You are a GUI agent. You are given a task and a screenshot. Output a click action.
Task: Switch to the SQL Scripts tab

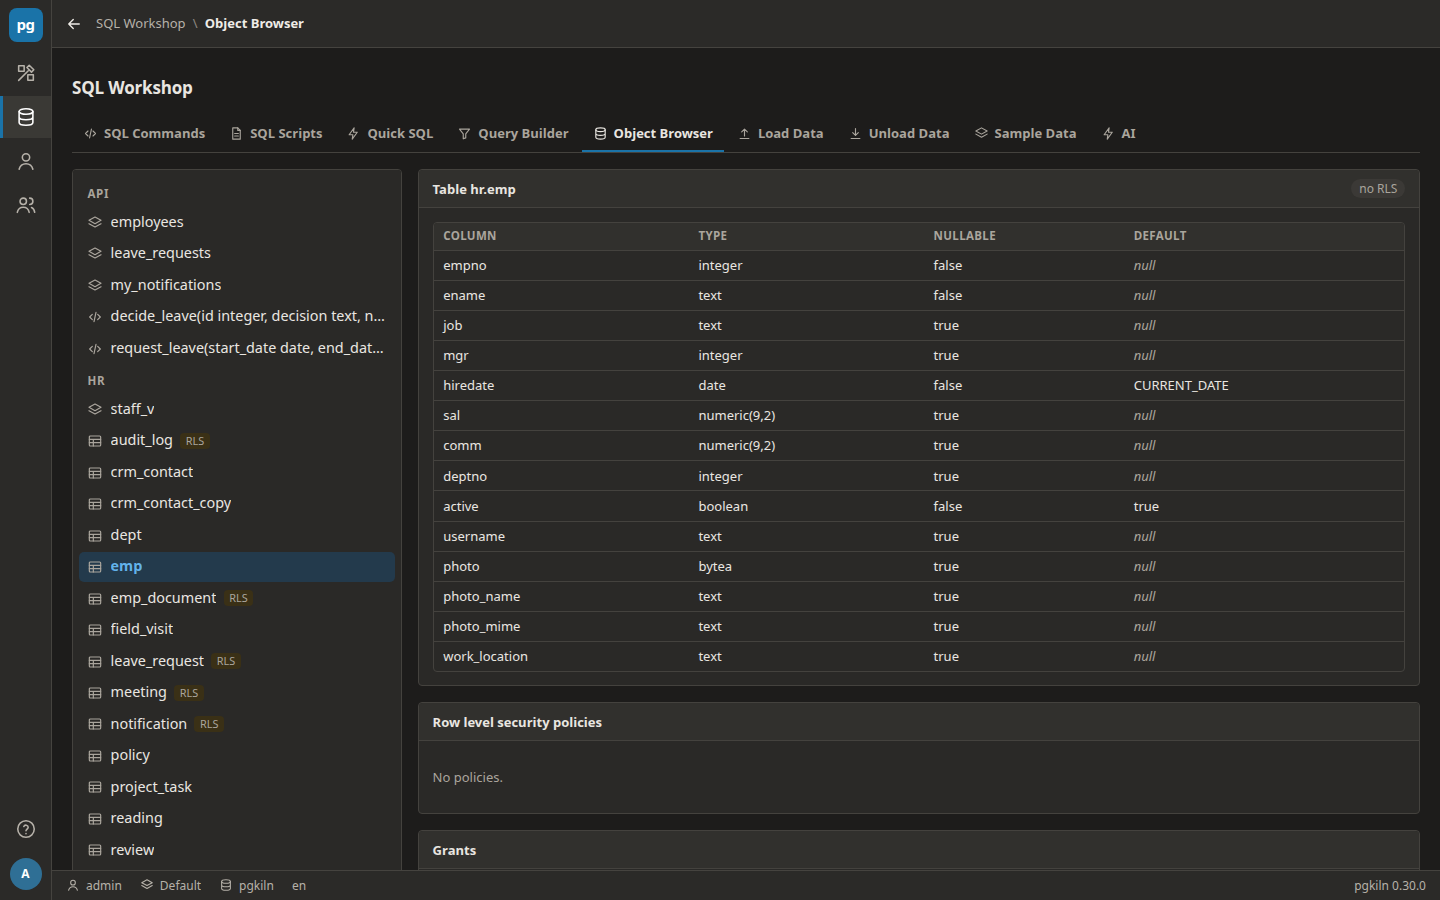(x=276, y=134)
